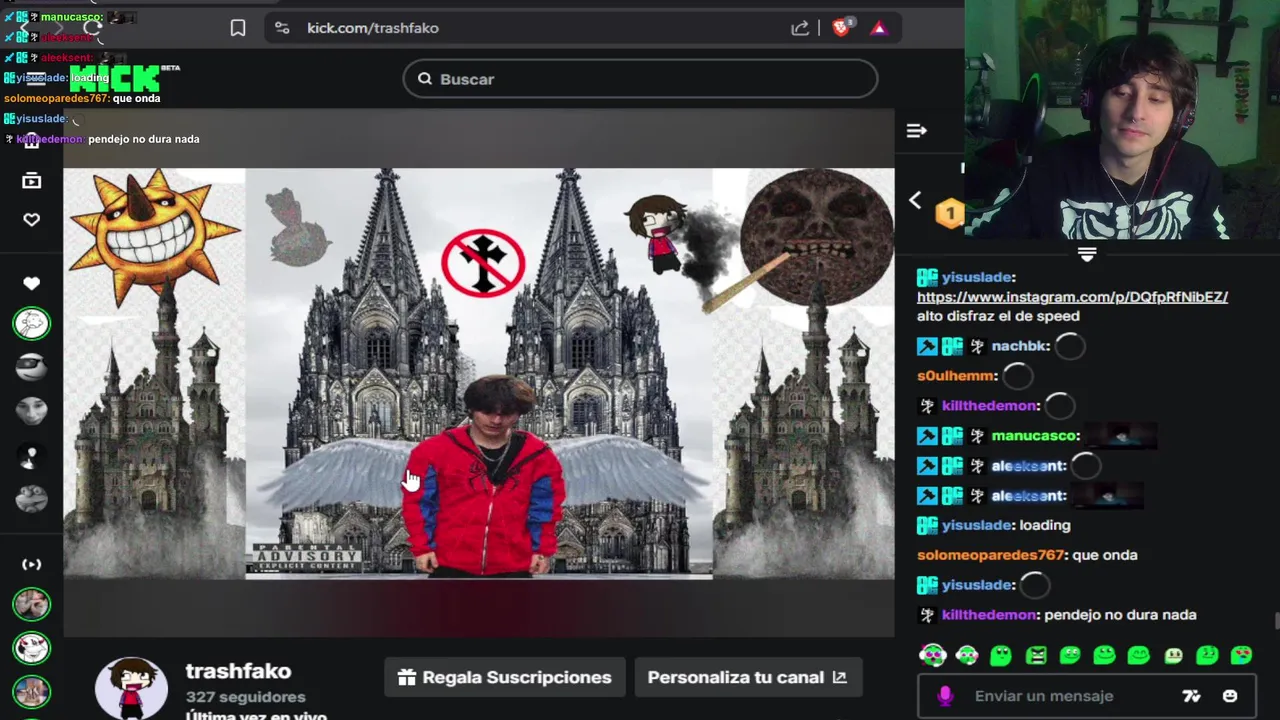Click username manucasco in chat panel
The width and height of the screenshot is (1280, 720).
[1034, 436]
